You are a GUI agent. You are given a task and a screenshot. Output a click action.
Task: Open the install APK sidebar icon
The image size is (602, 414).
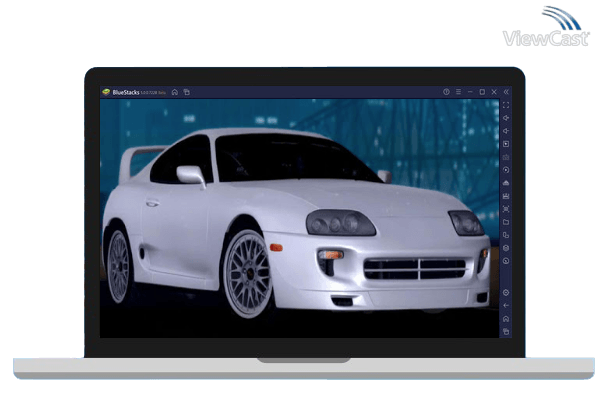point(506,183)
